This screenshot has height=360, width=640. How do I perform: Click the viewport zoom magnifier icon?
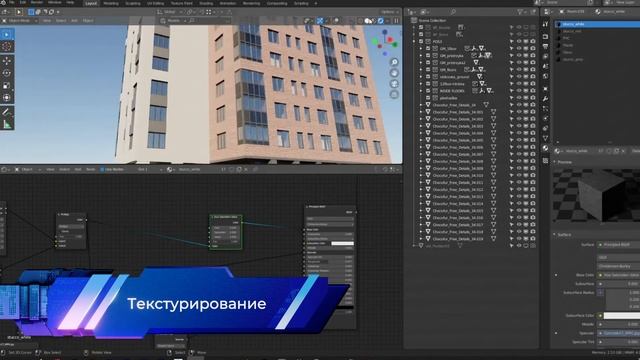394,62
